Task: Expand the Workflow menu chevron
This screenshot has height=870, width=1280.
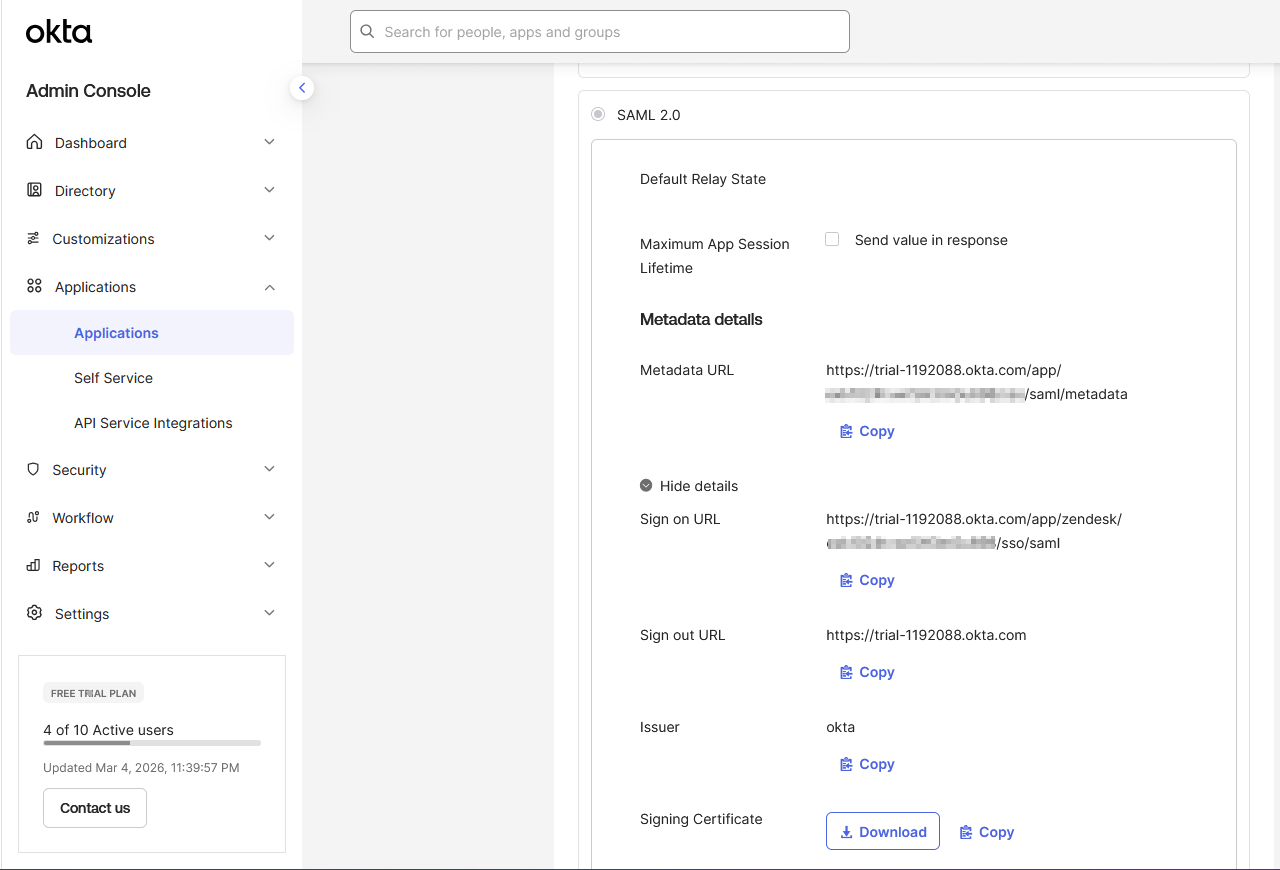Action: pos(269,517)
